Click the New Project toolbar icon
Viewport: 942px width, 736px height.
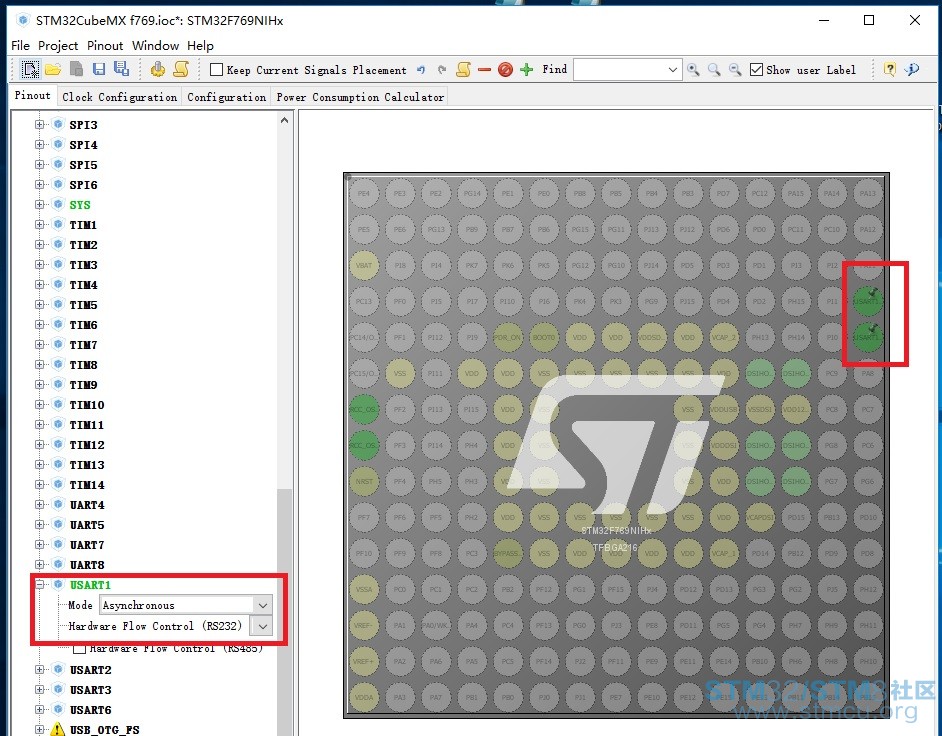(29, 70)
